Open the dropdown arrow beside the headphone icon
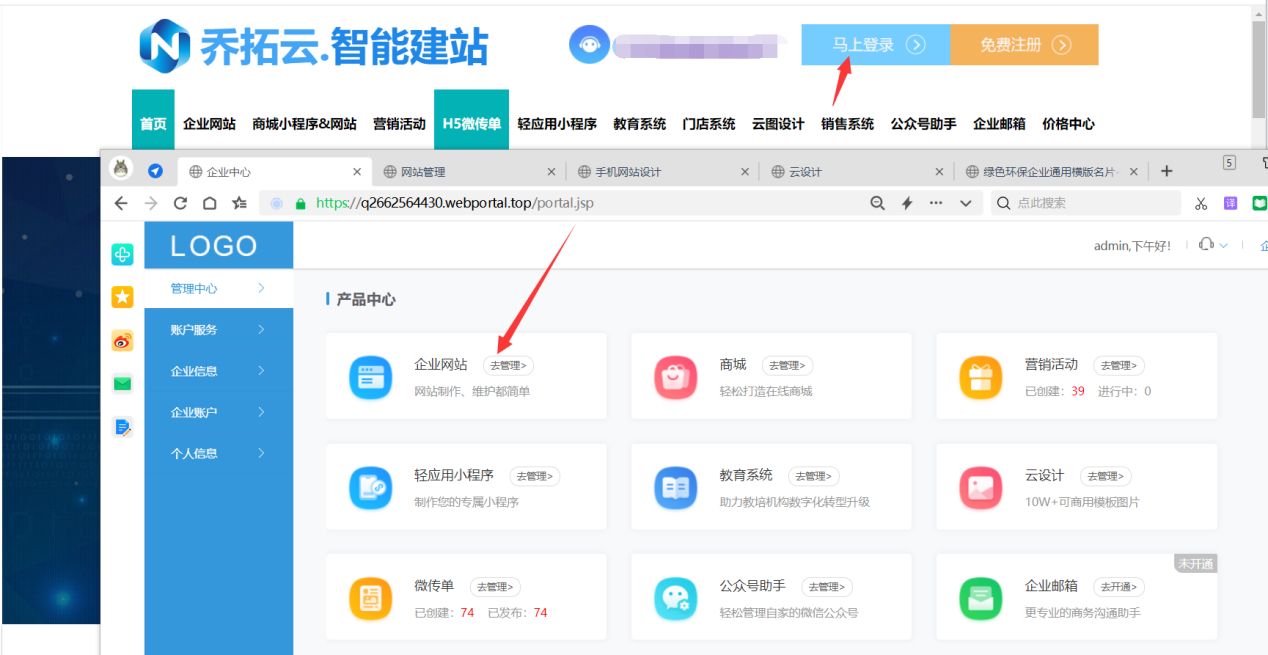The image size is (1268, 655). 1222,244
